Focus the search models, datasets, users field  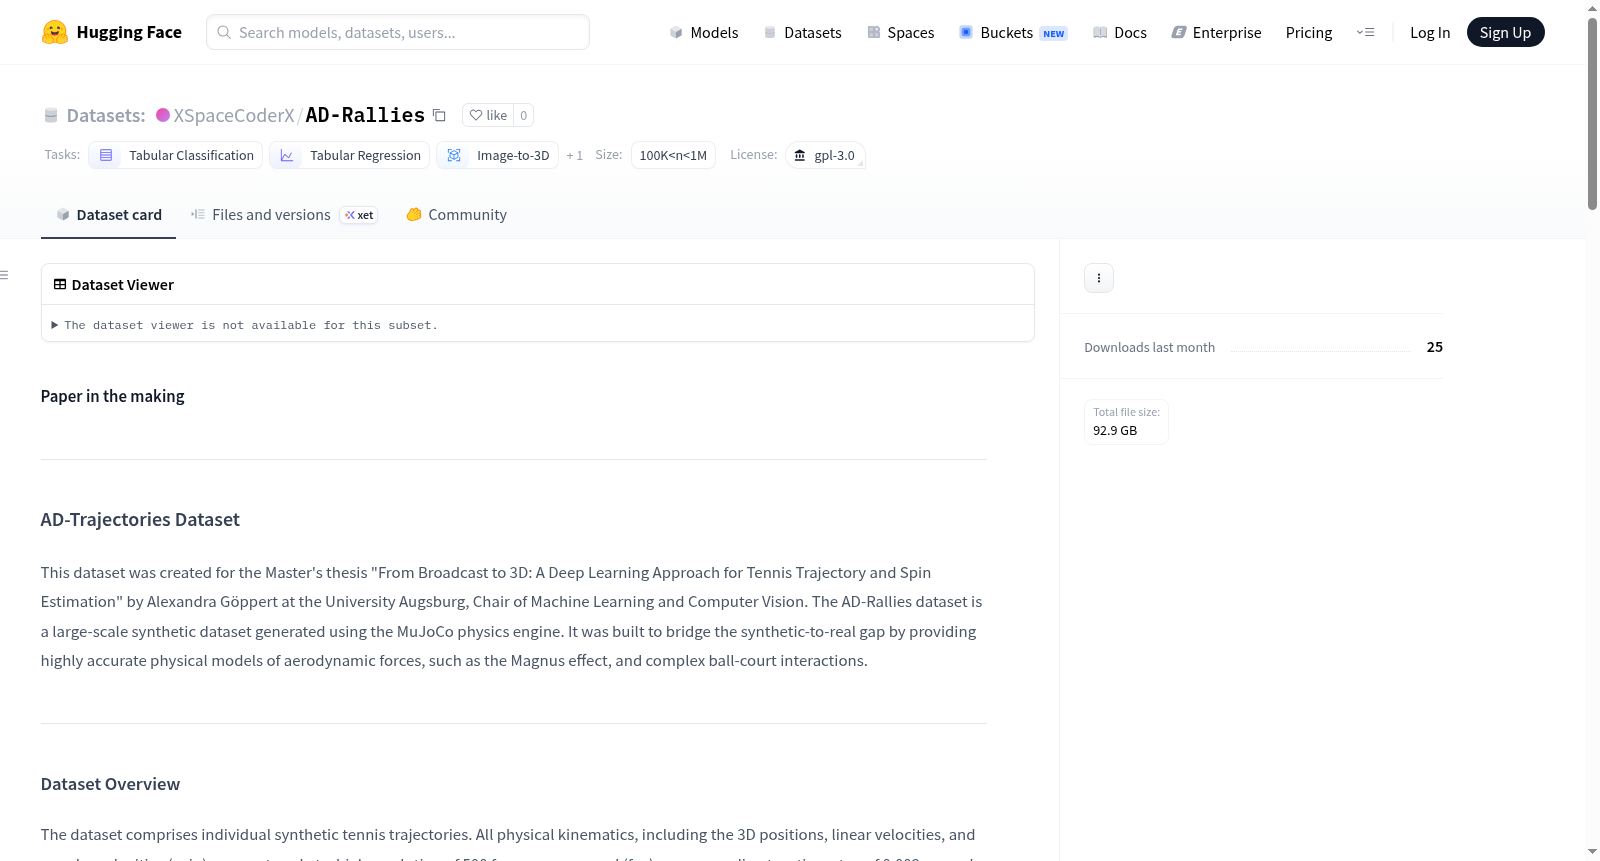398,32
